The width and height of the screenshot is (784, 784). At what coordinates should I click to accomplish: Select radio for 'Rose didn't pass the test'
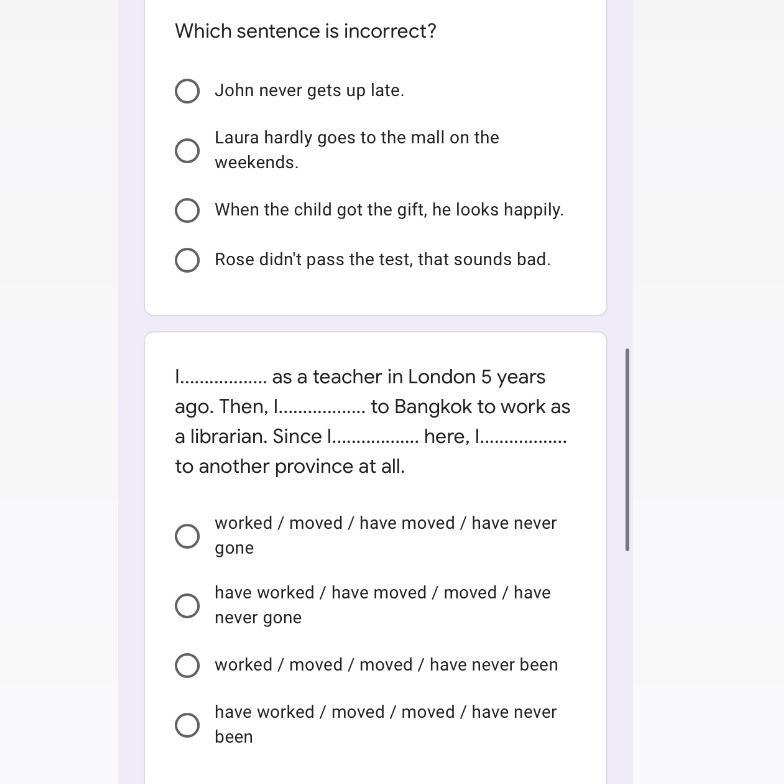pos(187,260)
